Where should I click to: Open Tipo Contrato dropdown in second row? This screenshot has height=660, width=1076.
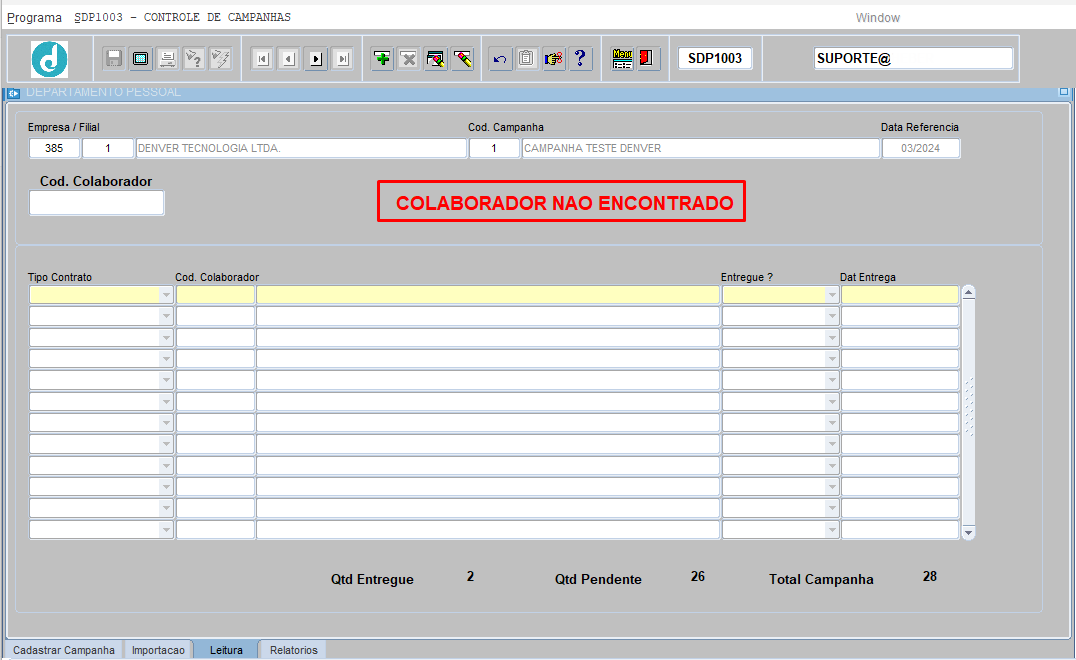click(x=166, y=316)
